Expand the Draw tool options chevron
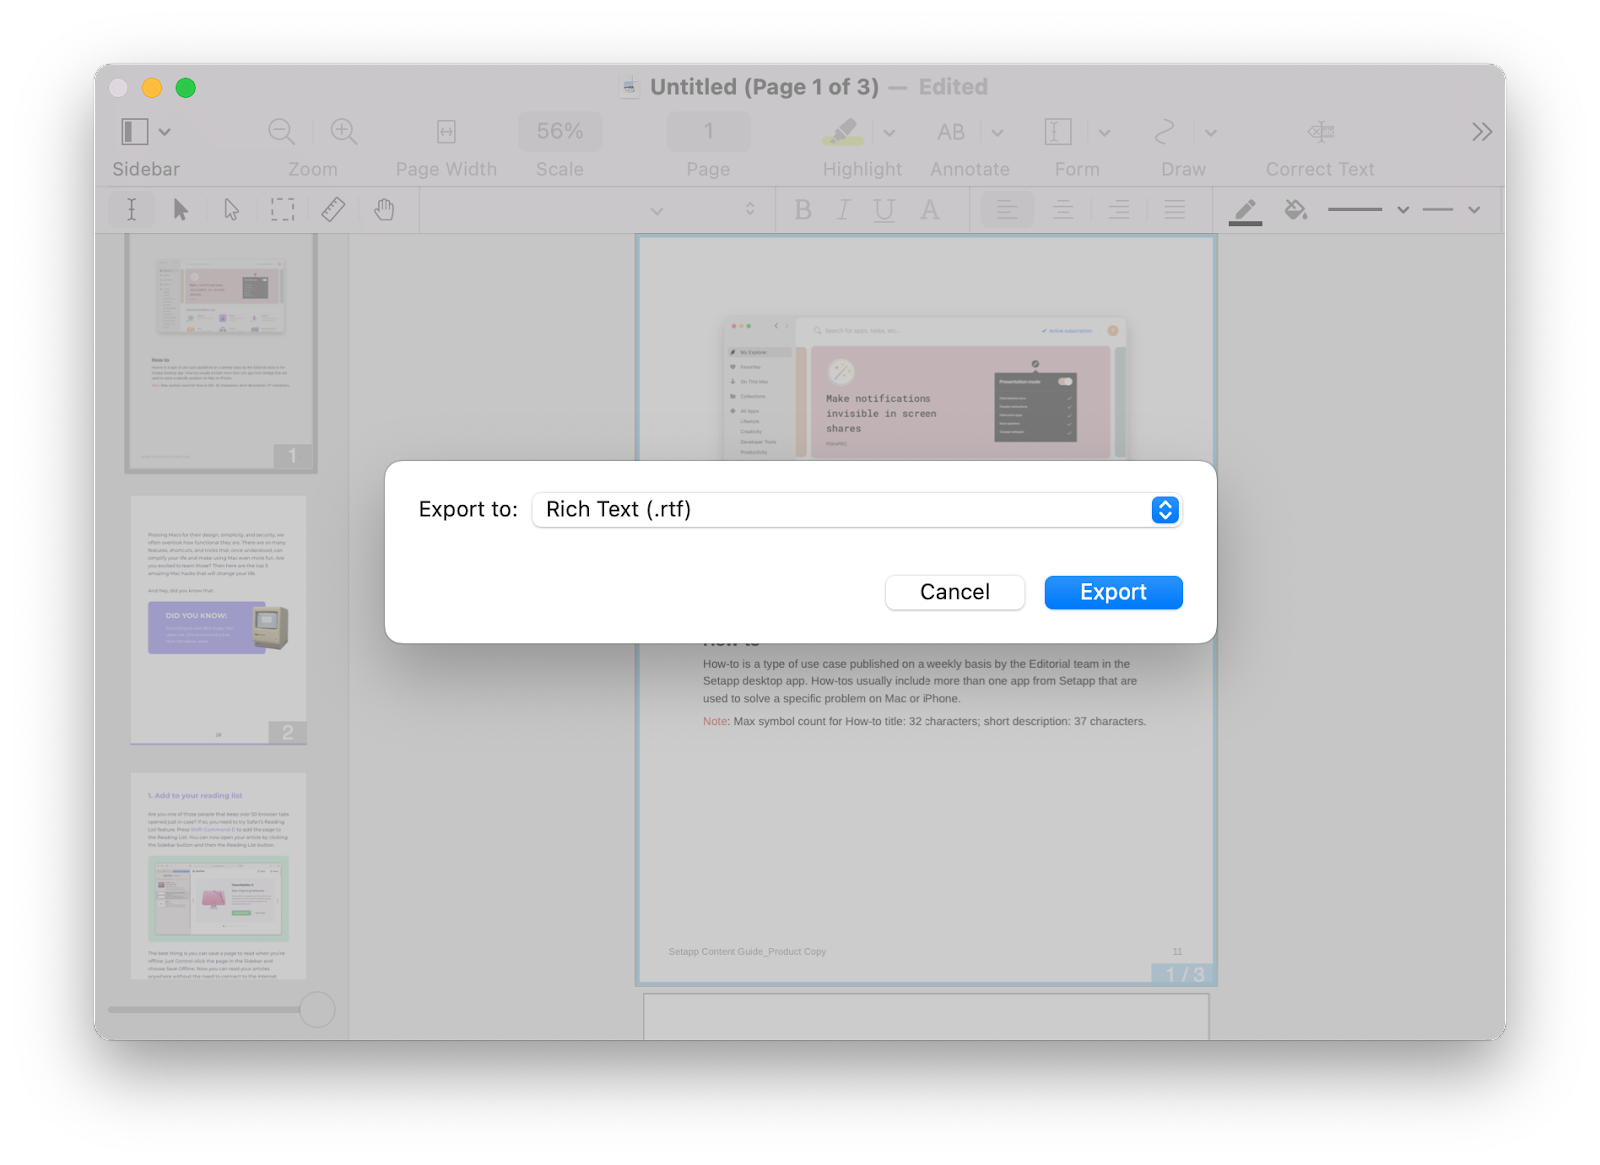Screen dimensions: 1600x1165 coord(1211,131)
